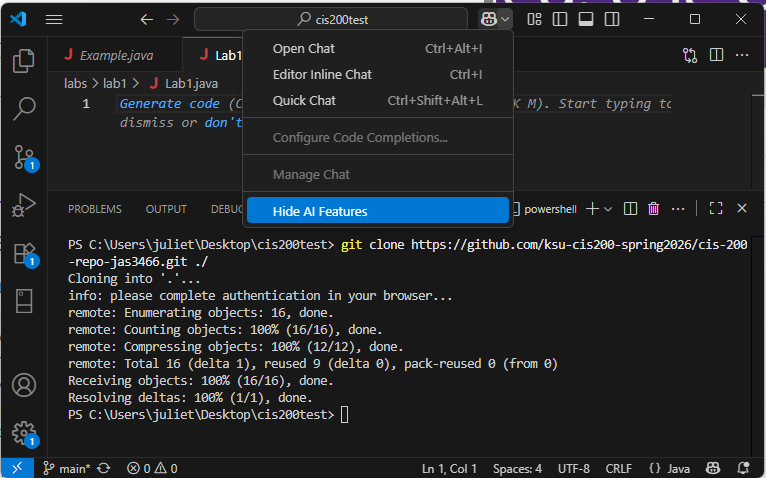The width and height of the screenshot is (766, 478).
Task: Maximize the panel size
Action: 716,208
